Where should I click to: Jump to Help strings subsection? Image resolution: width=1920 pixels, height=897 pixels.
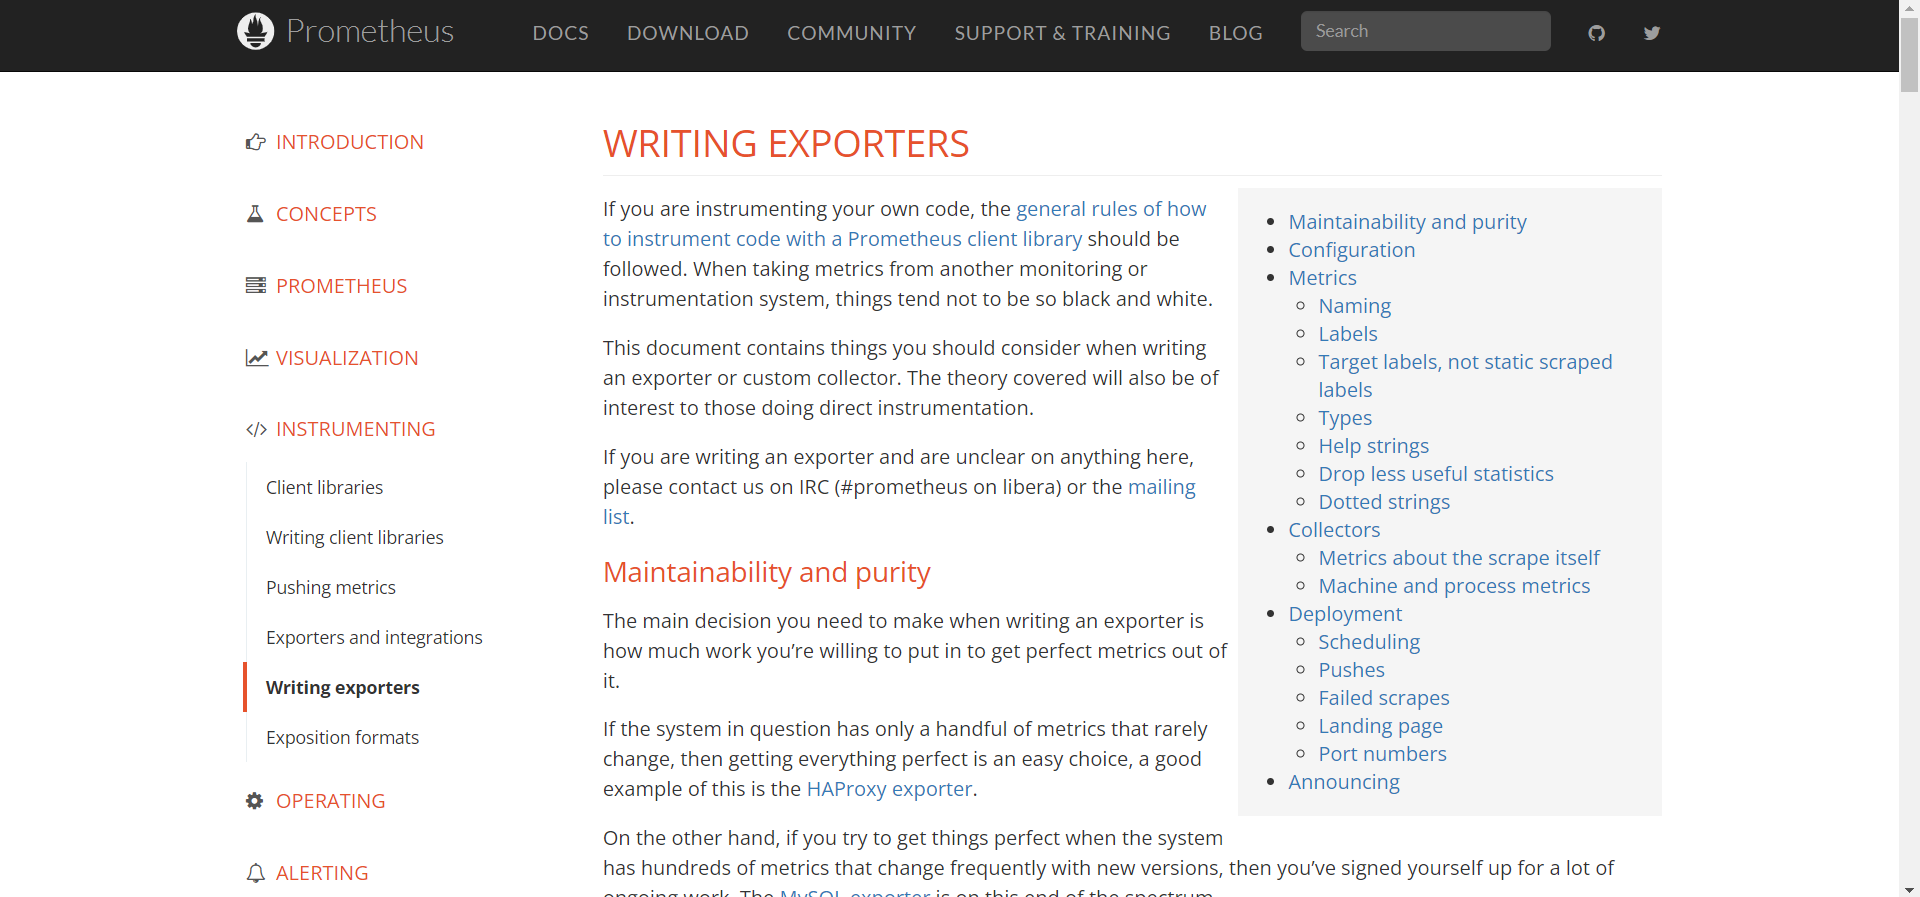pos(1374,446)
